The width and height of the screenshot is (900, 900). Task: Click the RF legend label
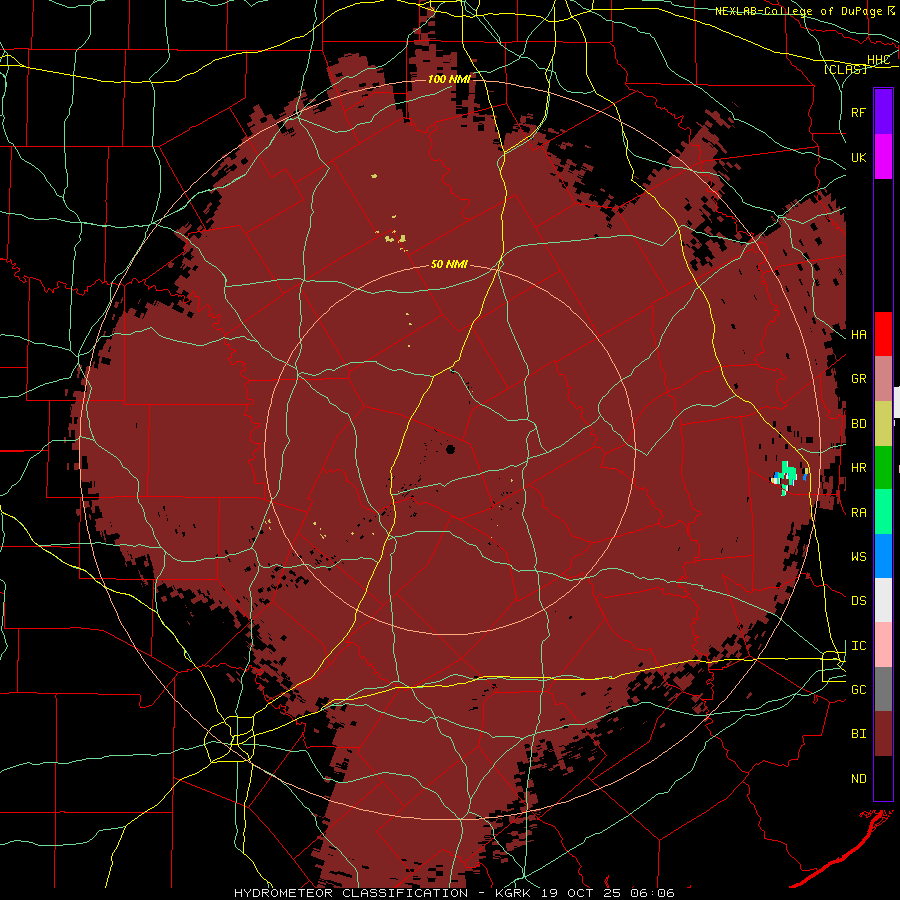859,112
